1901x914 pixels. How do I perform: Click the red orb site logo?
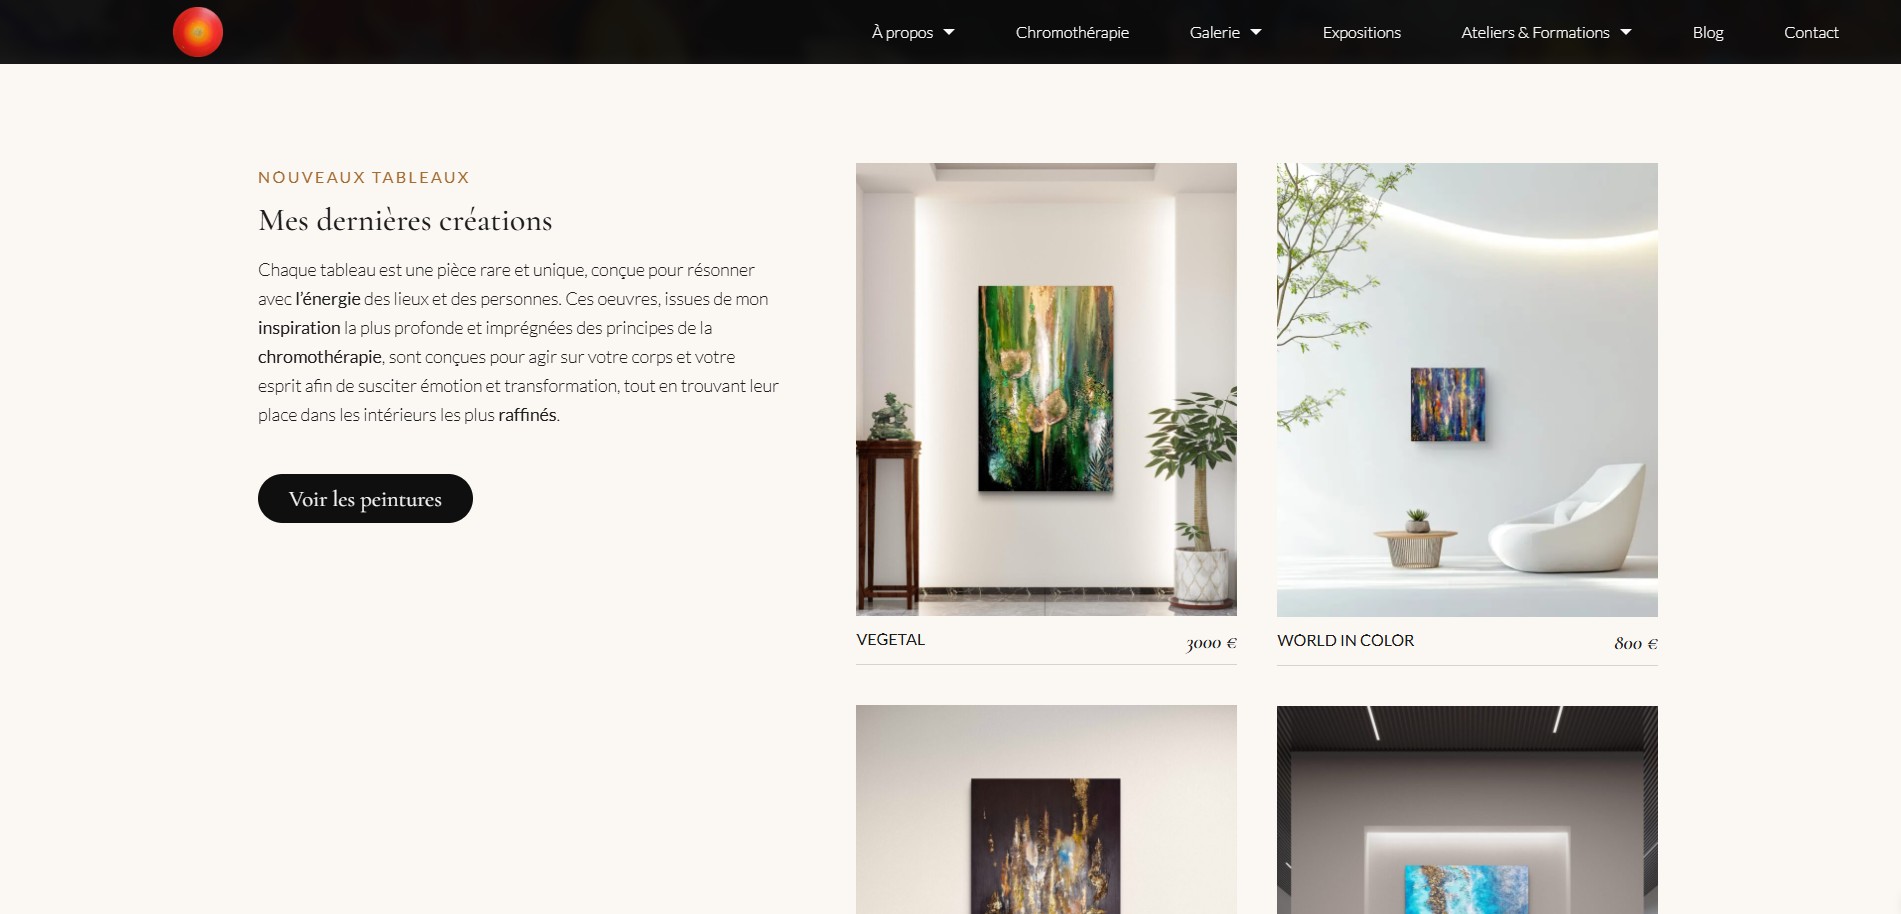click(198, 32)
